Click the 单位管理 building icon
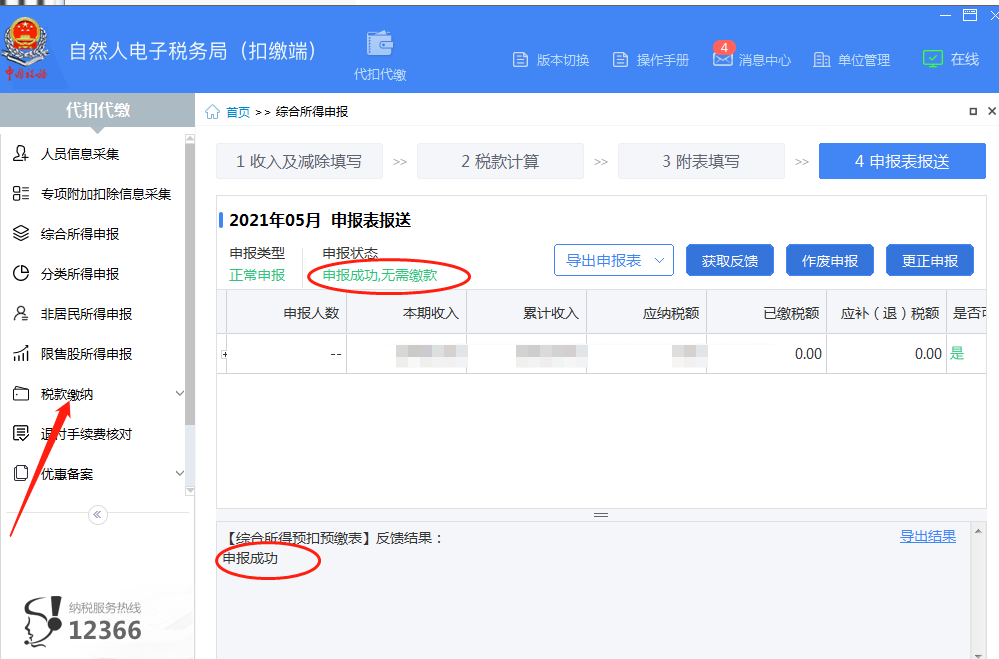Image resolution: width=999 pixels, height=659 pixels. point(822,60)
